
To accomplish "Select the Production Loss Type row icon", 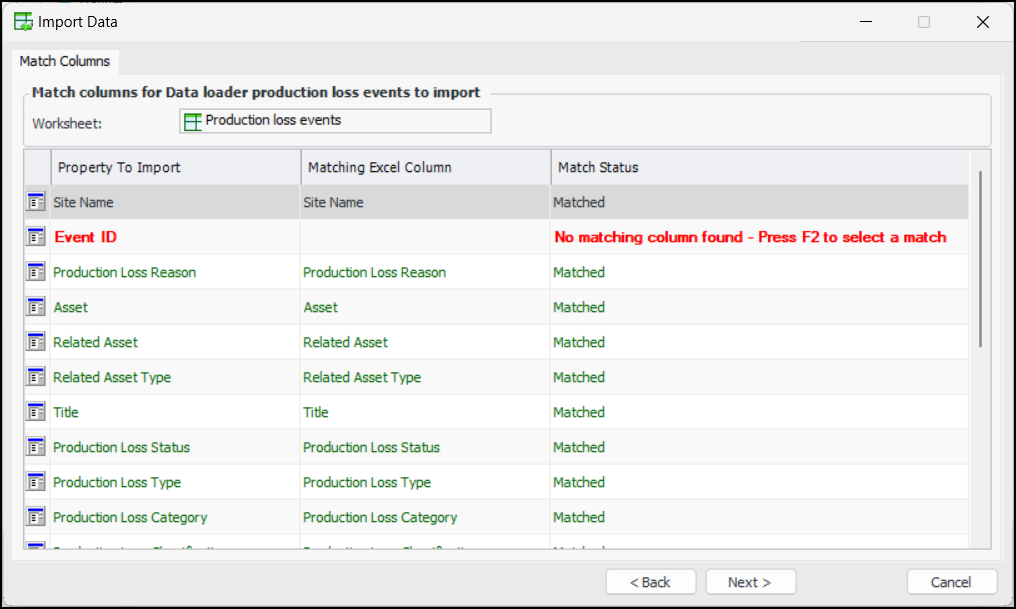I will pos(36,482).
